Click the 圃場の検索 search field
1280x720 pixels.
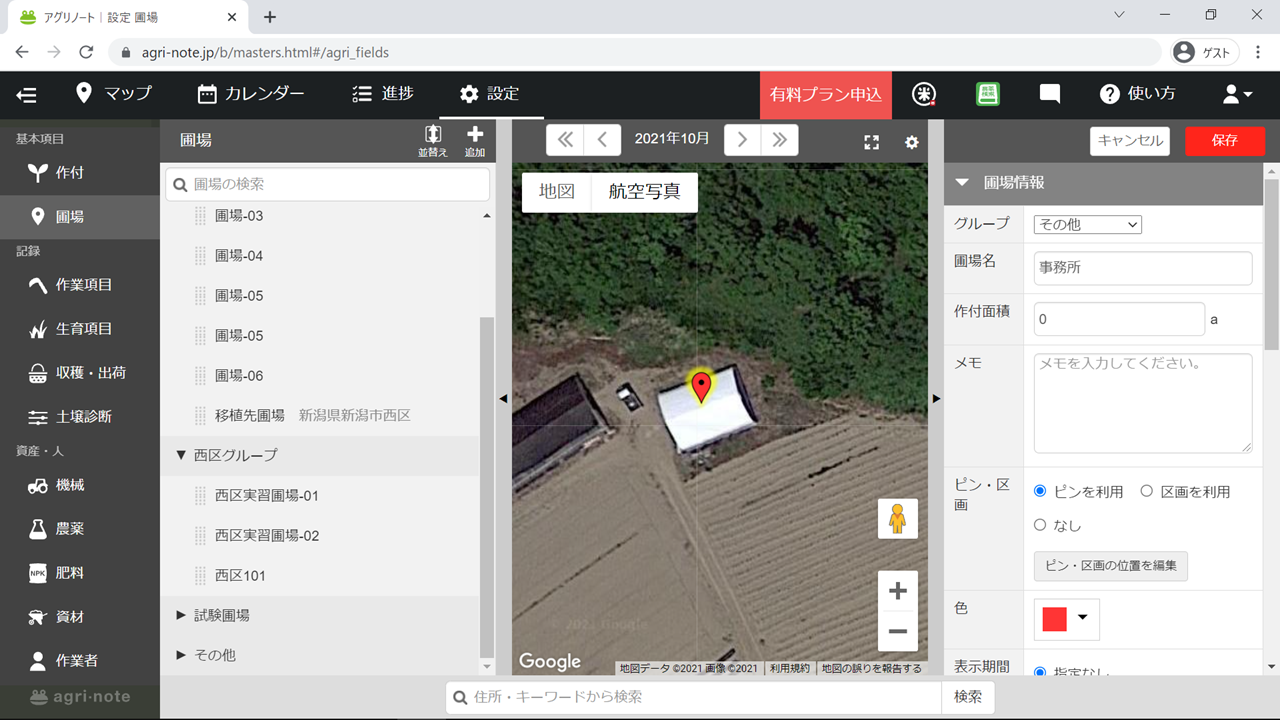pos(328,184)
